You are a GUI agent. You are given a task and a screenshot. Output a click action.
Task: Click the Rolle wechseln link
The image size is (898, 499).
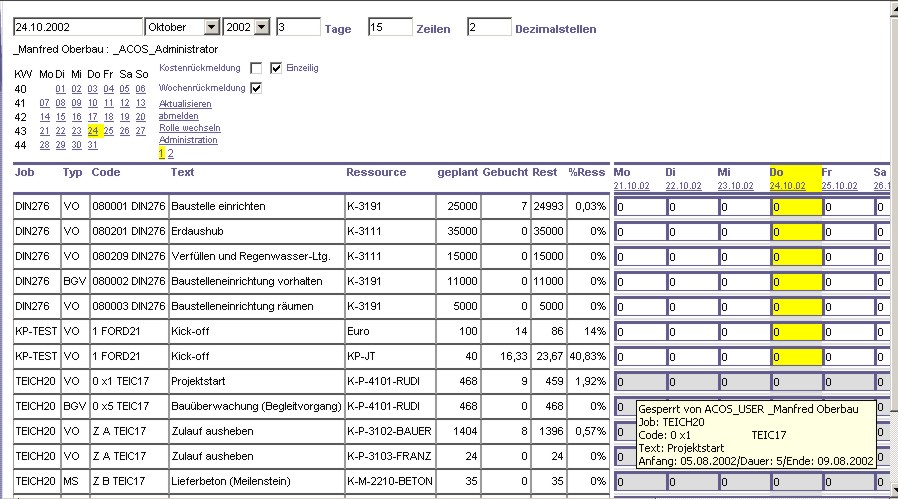[x=190, y=128]
